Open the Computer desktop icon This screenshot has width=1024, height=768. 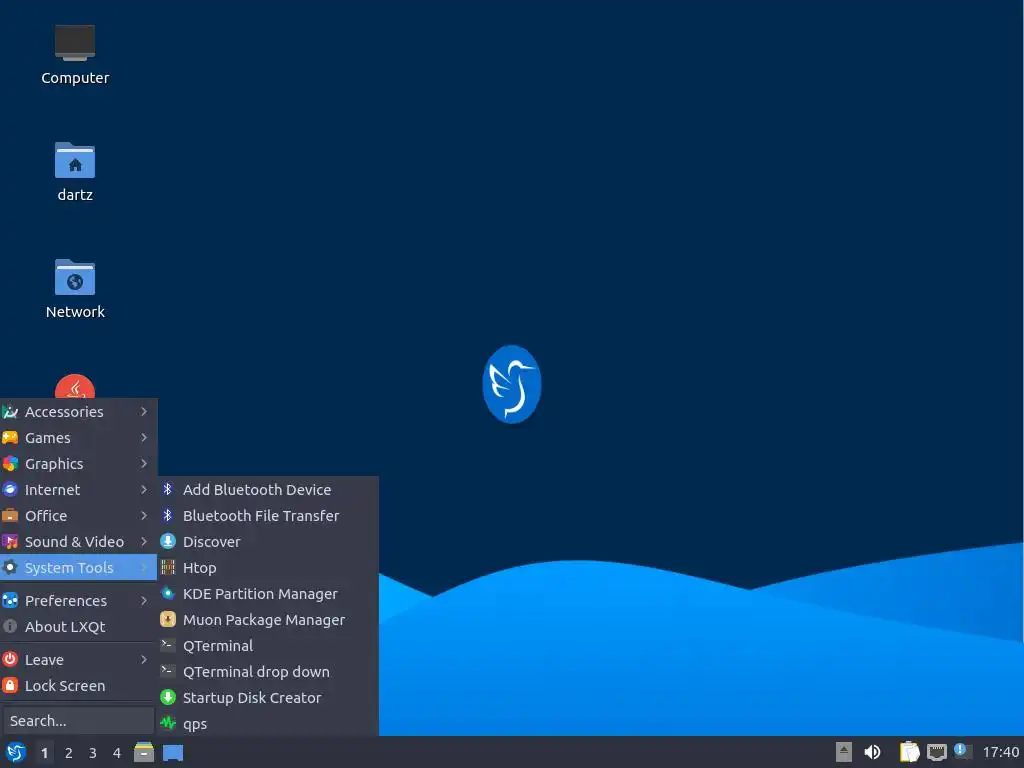[x=74, y=55]
